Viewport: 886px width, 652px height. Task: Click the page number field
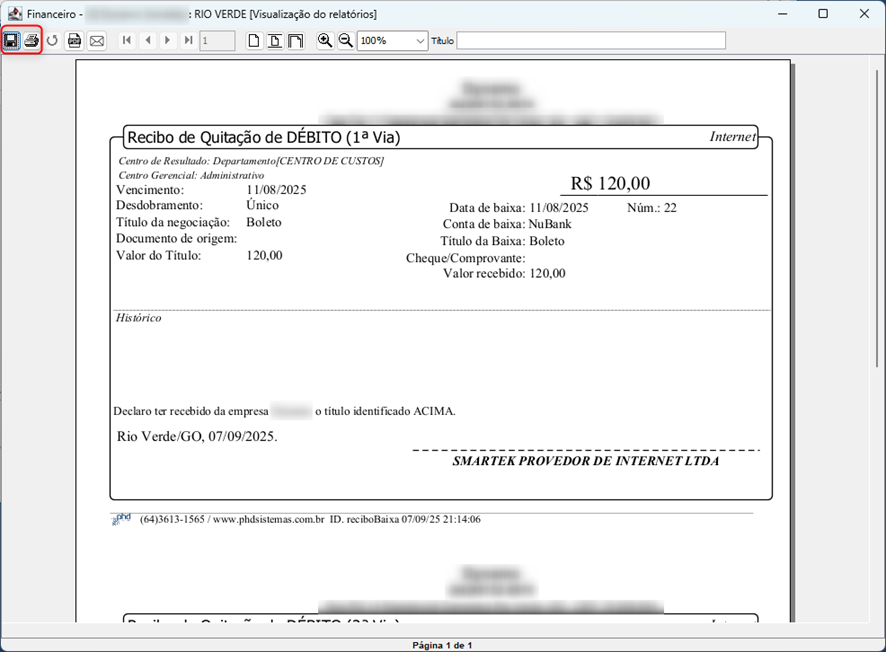point(217,41)
